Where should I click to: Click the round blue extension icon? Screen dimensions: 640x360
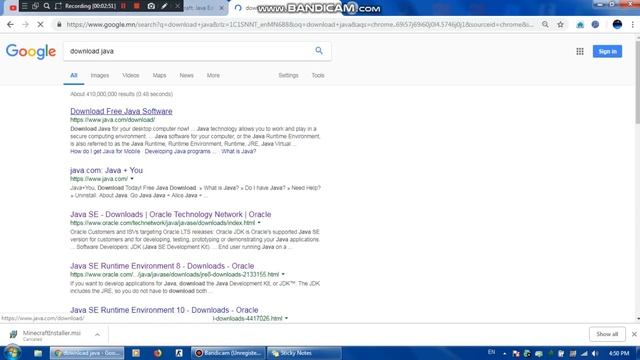point(596,24)
